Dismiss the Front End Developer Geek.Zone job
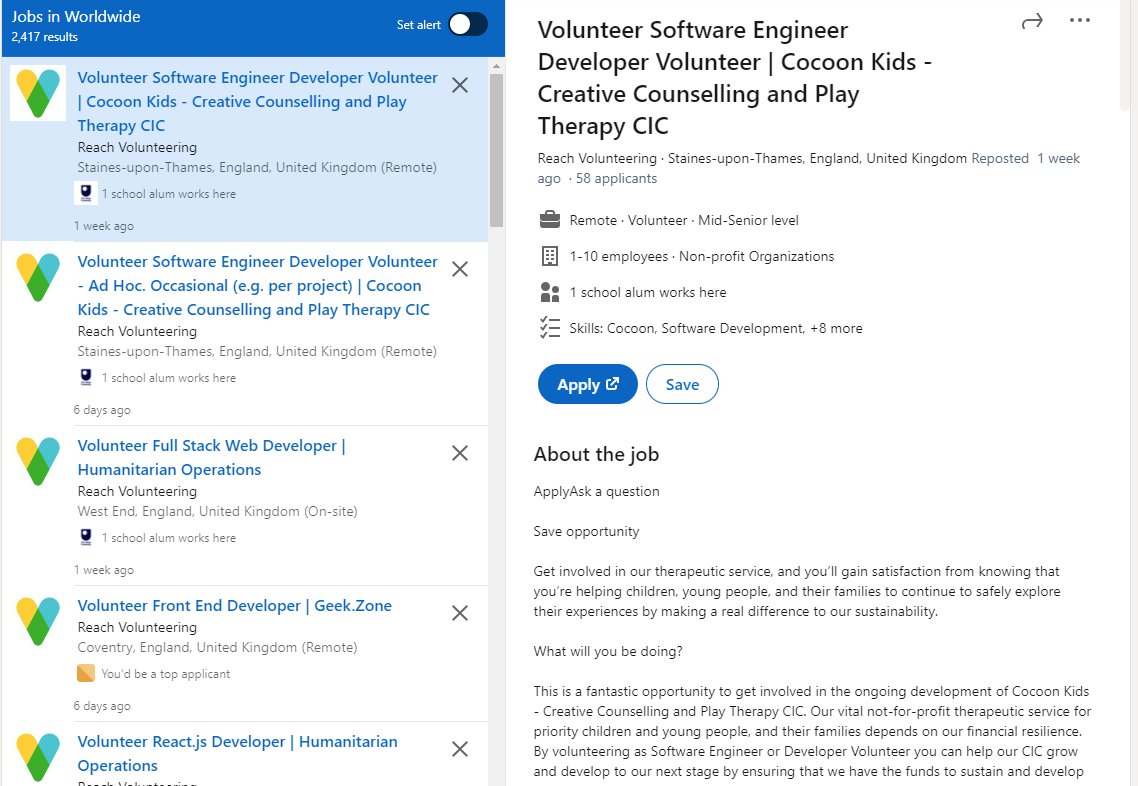This screenshot has height=786, width=1138. (459, 613)
